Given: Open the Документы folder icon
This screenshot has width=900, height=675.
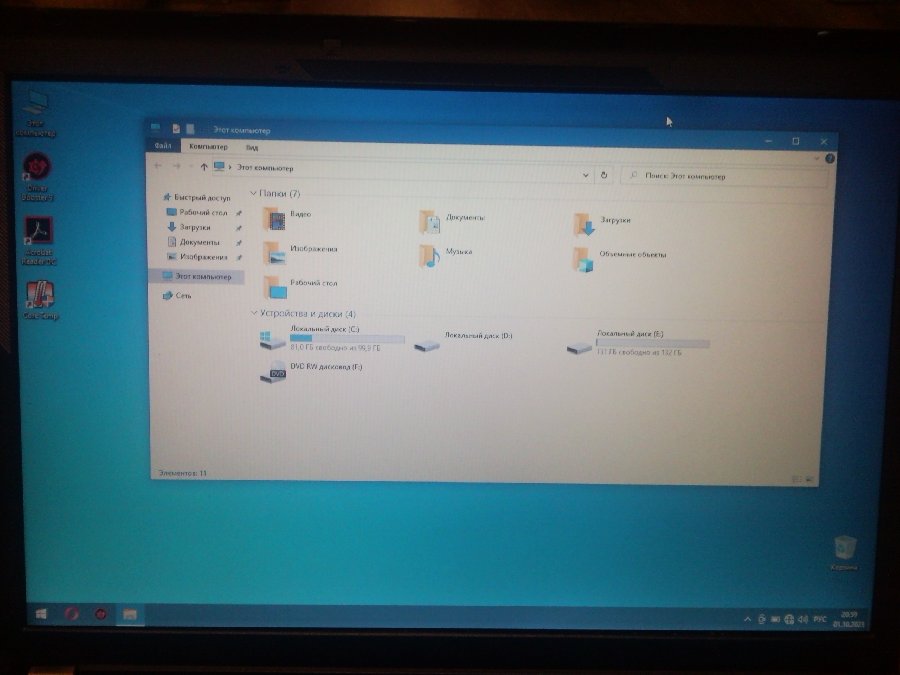Looking at the screenshot, I should [x=430, y=221].
